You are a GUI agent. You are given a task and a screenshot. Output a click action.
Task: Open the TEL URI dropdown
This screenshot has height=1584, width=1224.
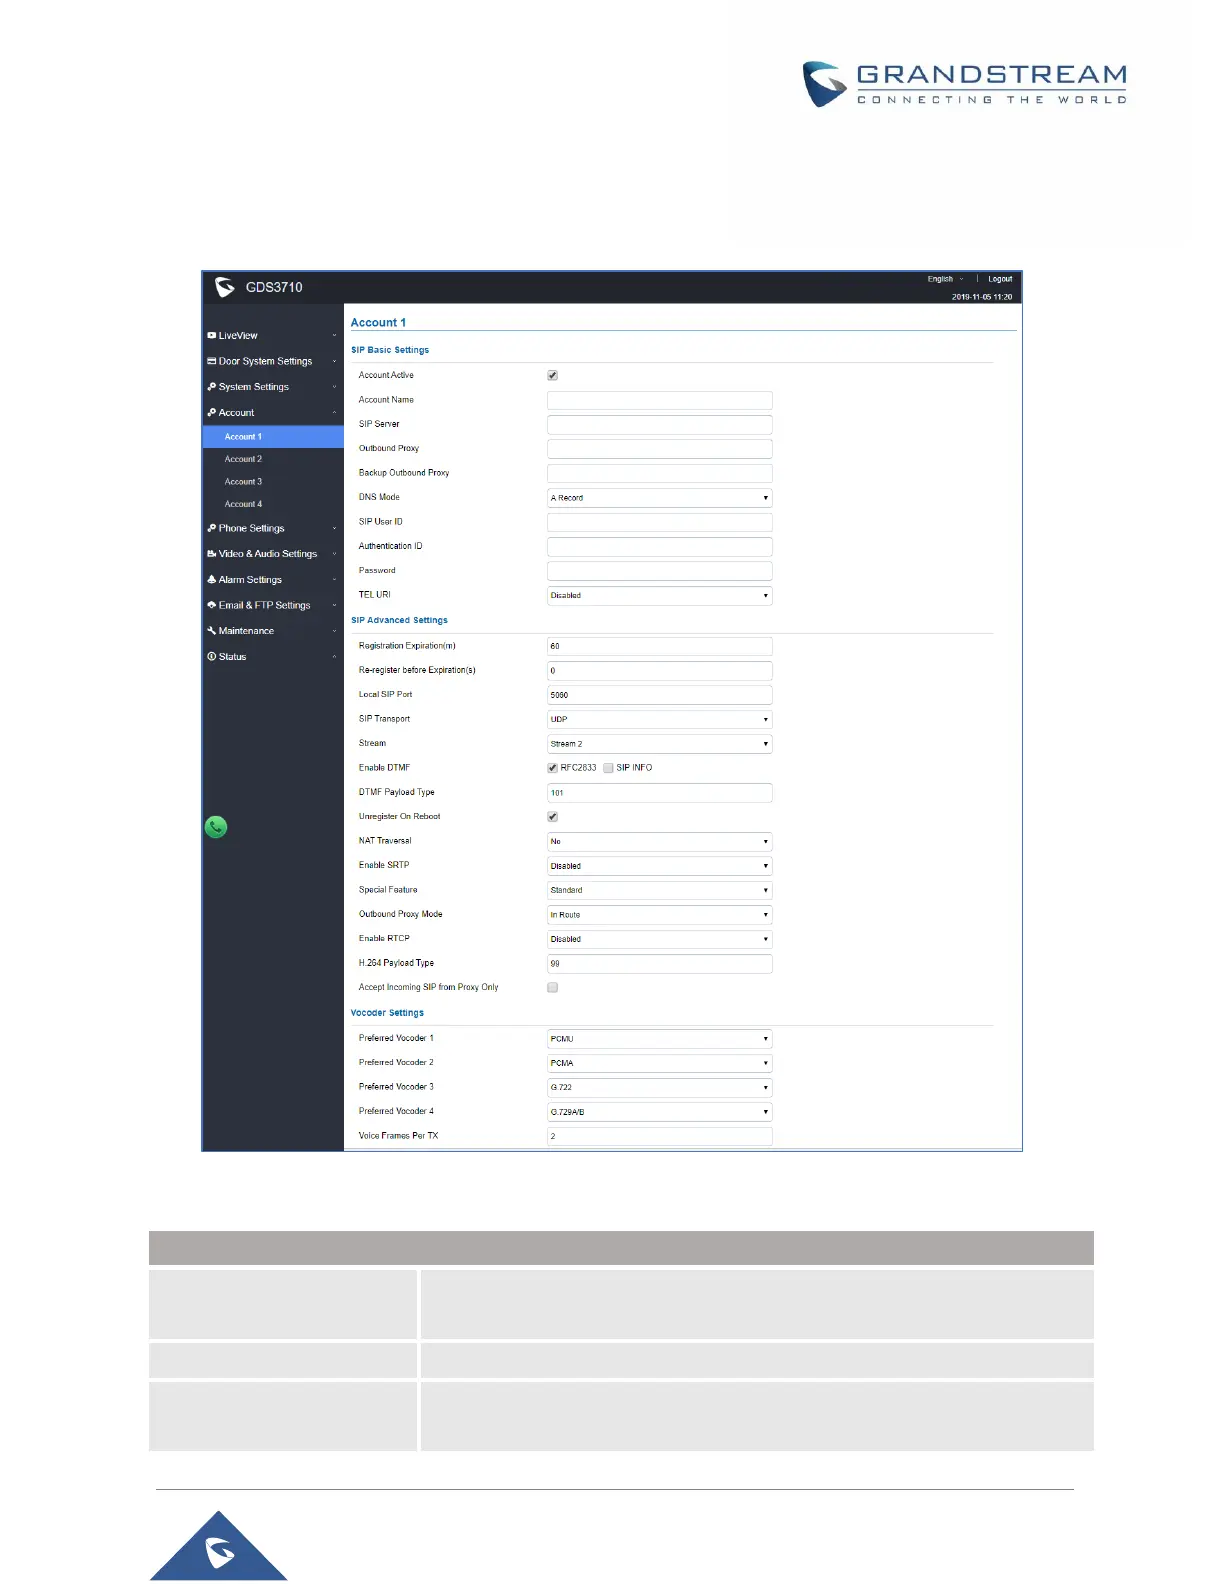coord(660,596)
